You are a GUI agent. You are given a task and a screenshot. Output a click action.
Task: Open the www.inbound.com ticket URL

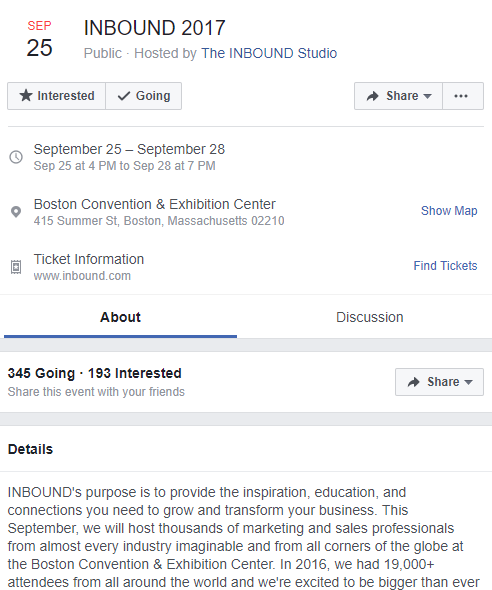tap(82, 276)
